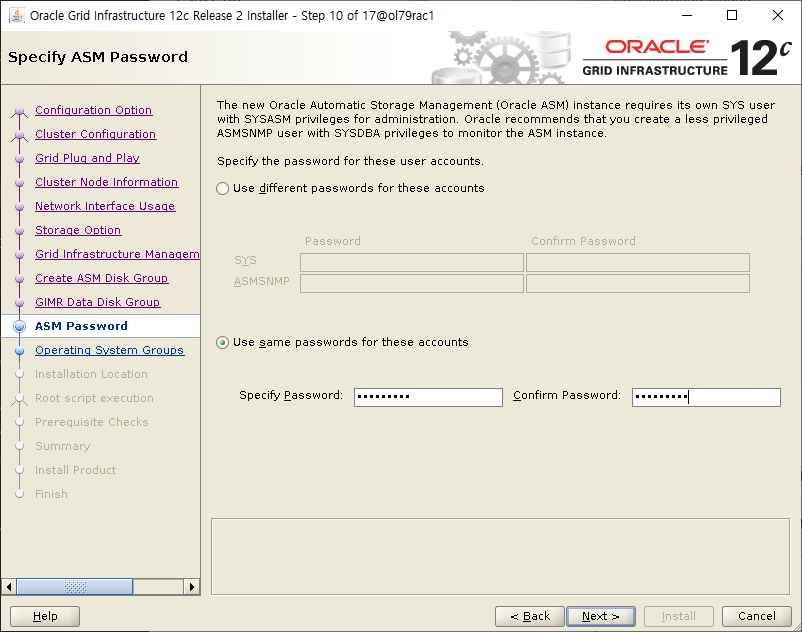The width and height of the screenshot is (802, 632).
Task: Open Grid Infrastructure Management step link
Action: pyautogui.click(x=117, y=254)
